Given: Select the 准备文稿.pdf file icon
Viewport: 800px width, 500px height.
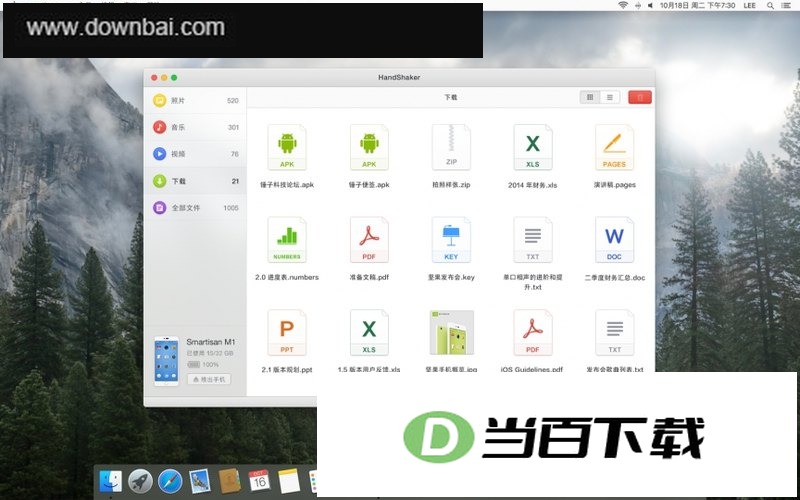Looking at the screenshot, I should [x=369, y=240].
